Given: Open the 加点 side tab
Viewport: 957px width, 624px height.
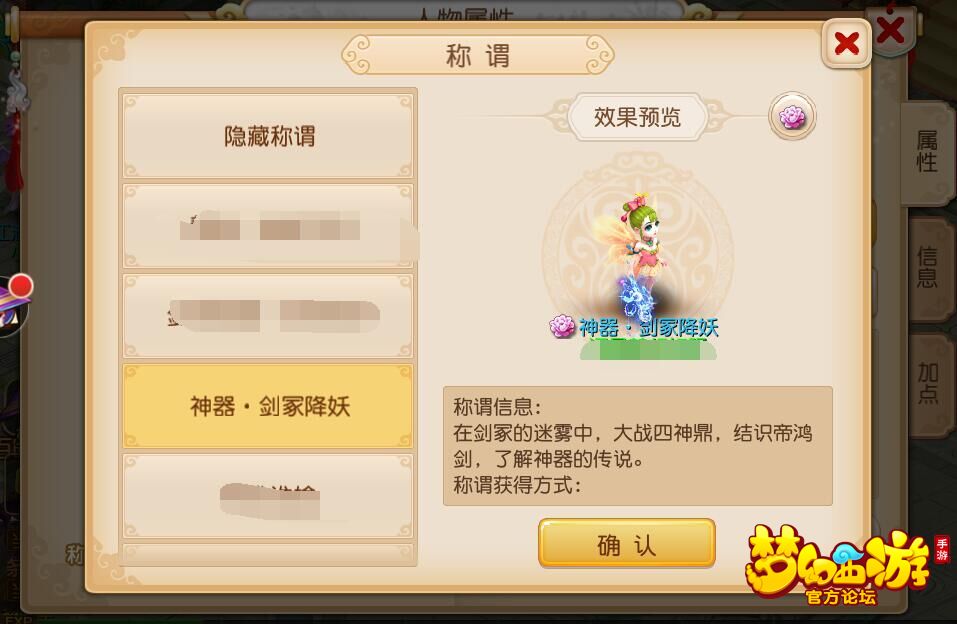Looking at the screenshot, I should (928, 383).
